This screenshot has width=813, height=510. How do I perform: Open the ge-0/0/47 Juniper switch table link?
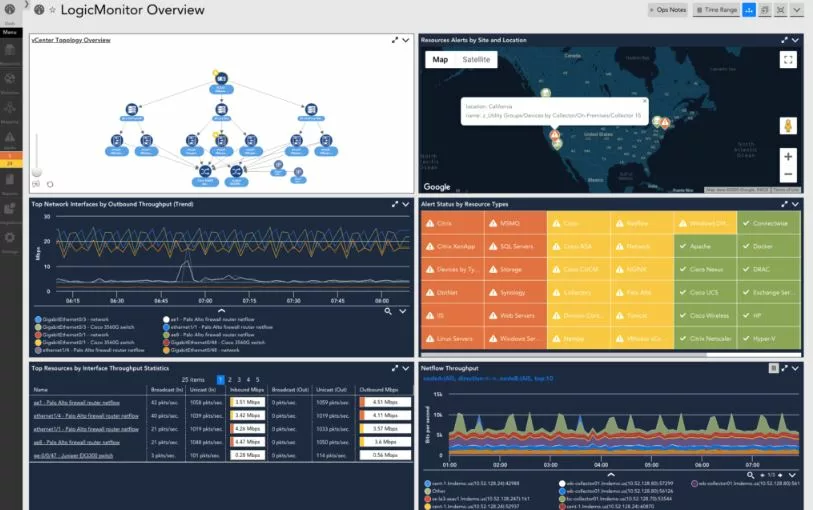pos(73,456)
